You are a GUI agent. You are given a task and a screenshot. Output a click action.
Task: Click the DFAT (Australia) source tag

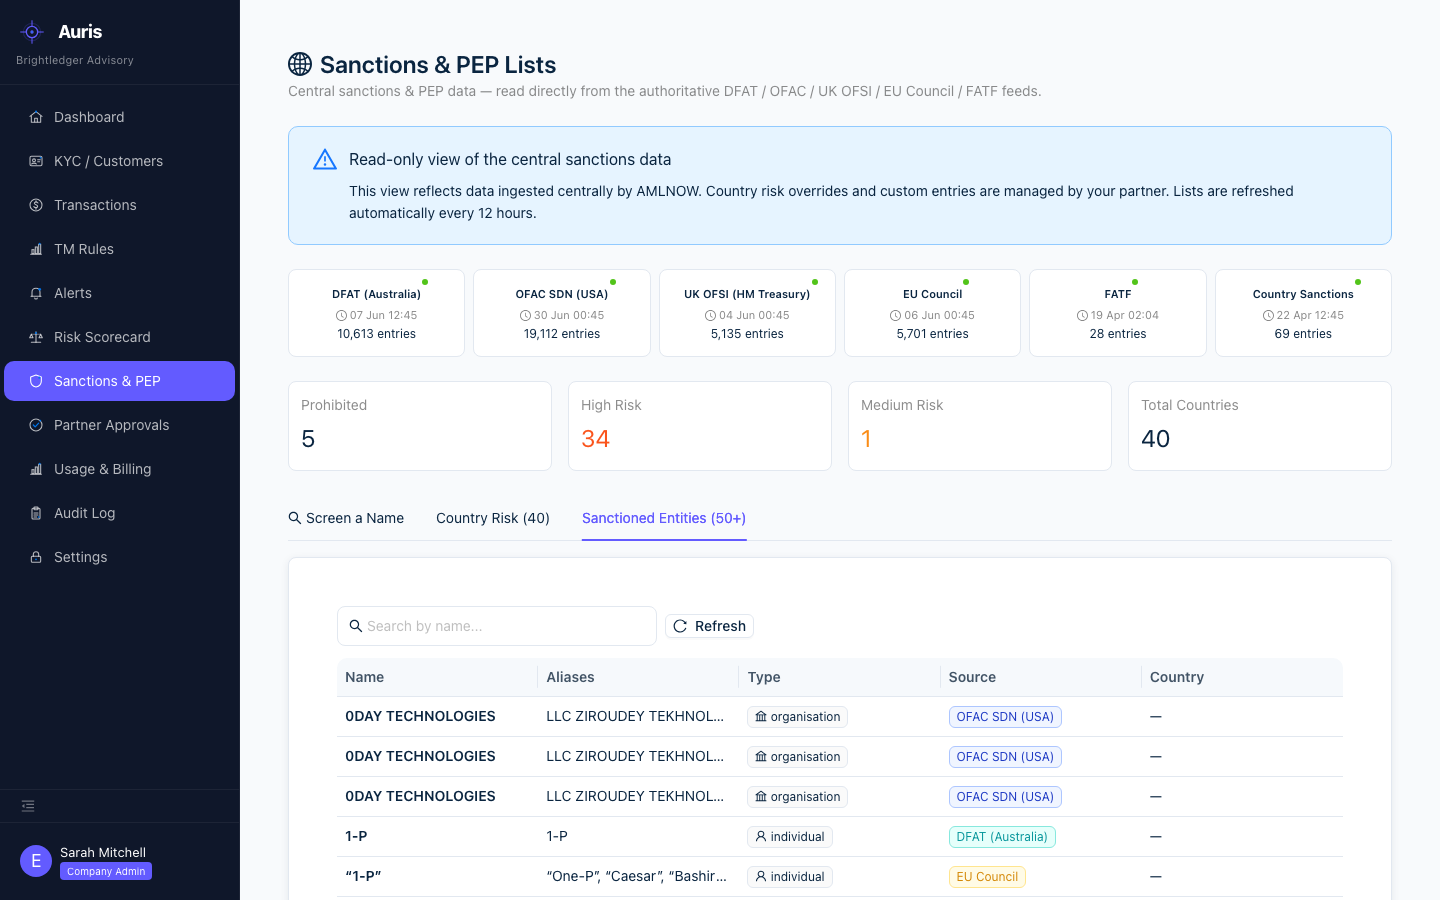1002,837
